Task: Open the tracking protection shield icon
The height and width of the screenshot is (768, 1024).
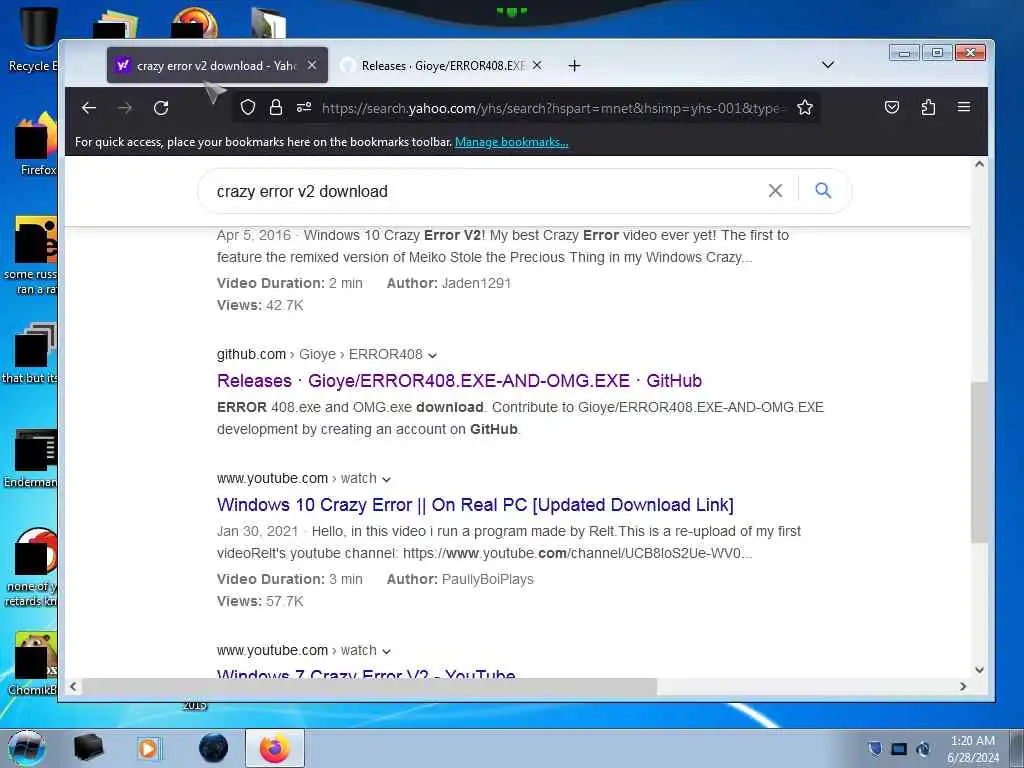Action: point(248,107)
